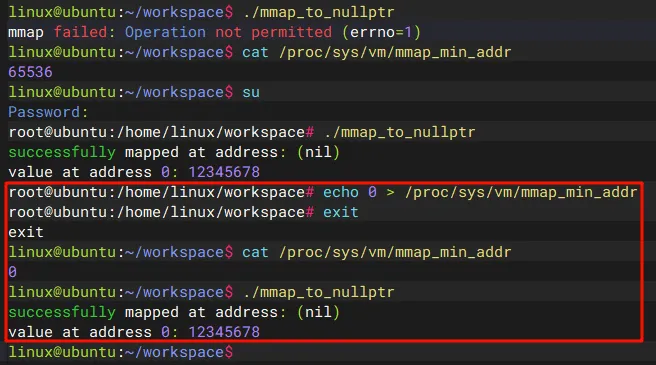Click the 'echo 0 > /proc/sys/vm/mmap_min_addr' command
Image resolution: width=656 pixels, height=365 pixels.
tap(480, 192)
